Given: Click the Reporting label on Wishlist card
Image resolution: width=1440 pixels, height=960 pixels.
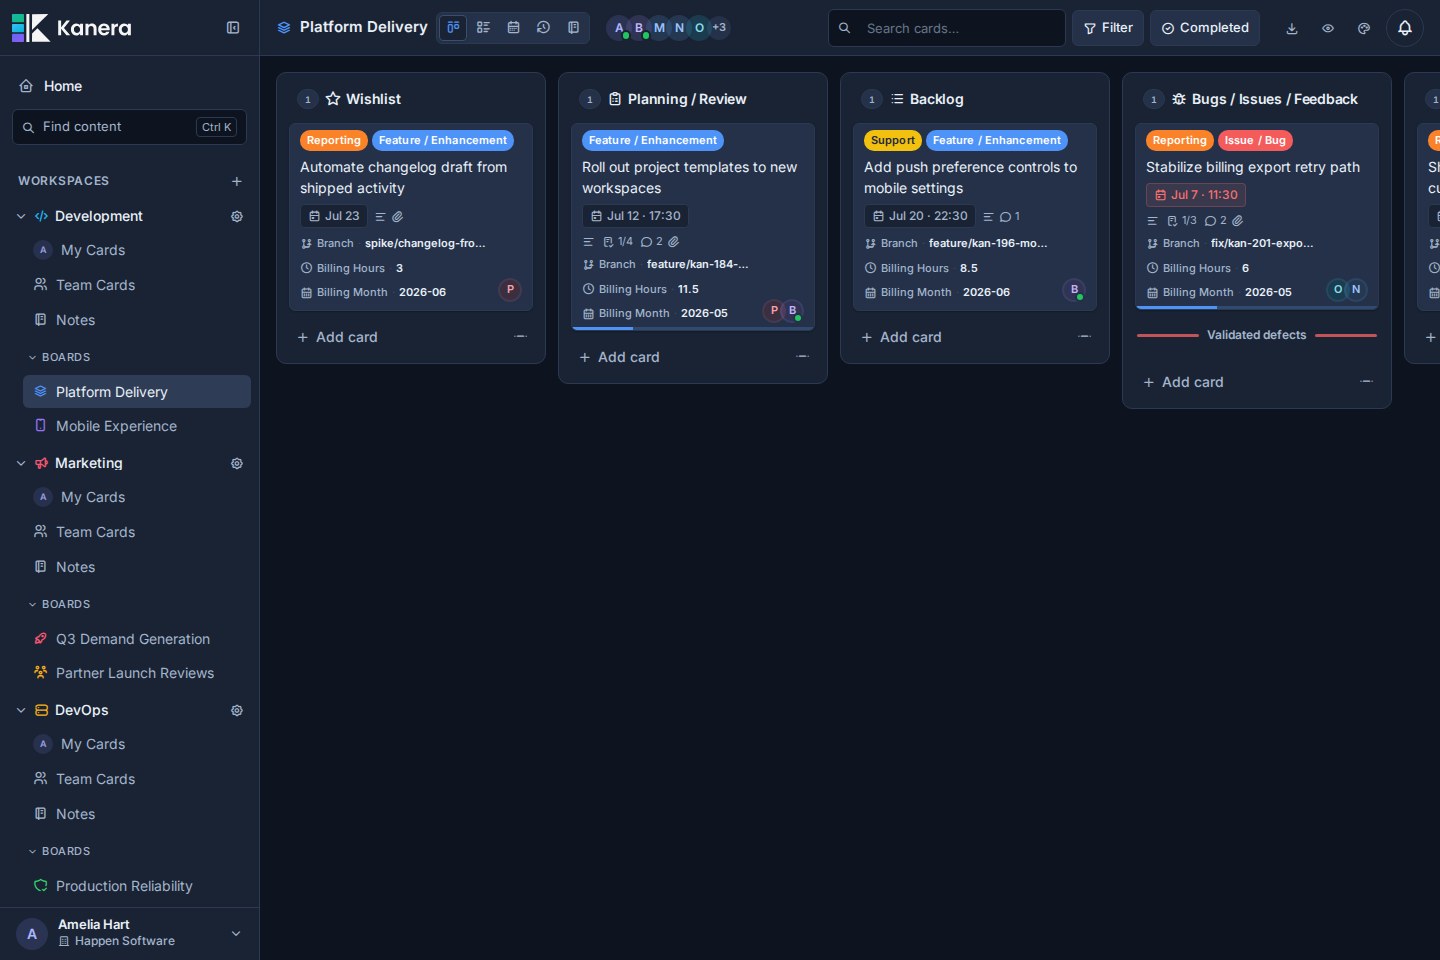Looking at the screenshot, I should coord(333,141).
